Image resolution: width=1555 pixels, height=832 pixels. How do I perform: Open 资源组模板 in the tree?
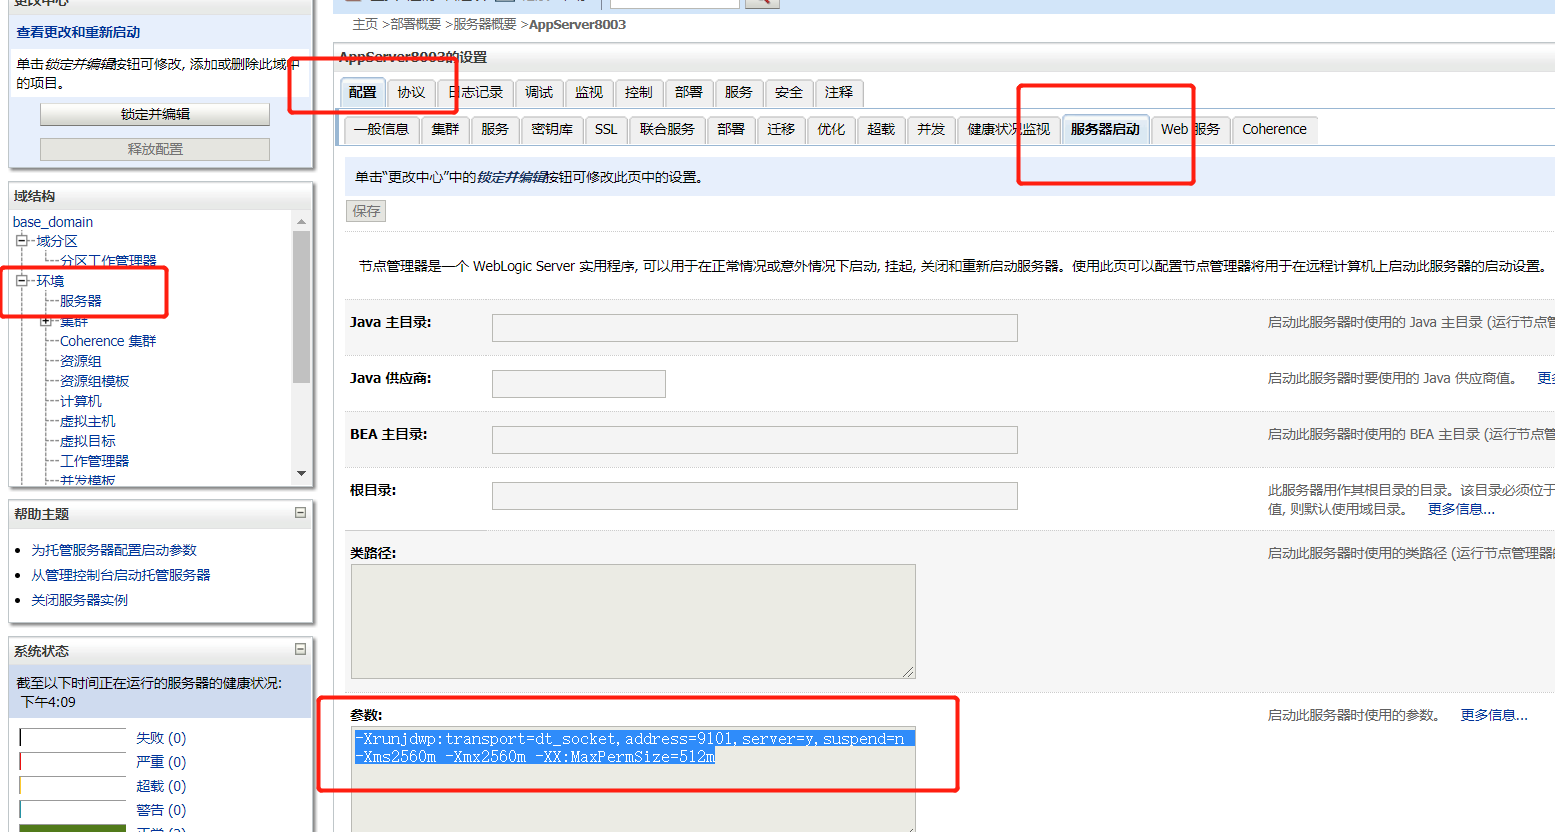pos(95,381)
